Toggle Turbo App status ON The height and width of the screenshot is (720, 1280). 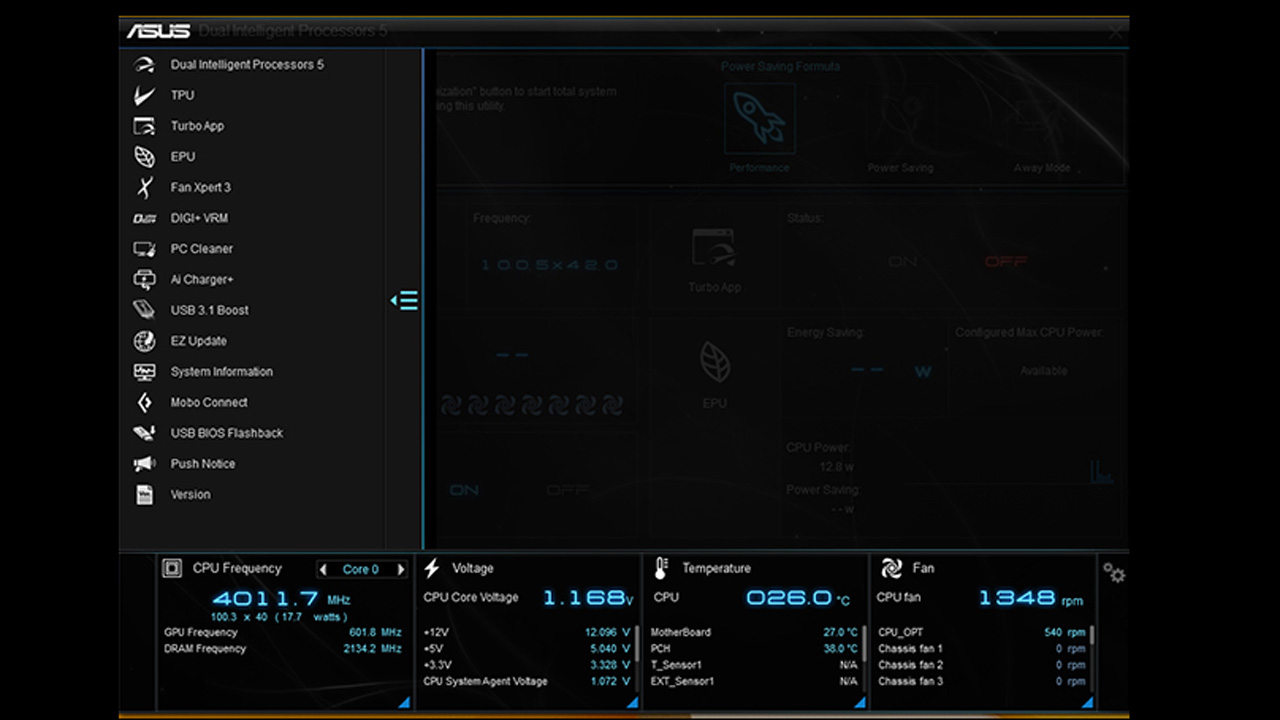tap(903, 262)
